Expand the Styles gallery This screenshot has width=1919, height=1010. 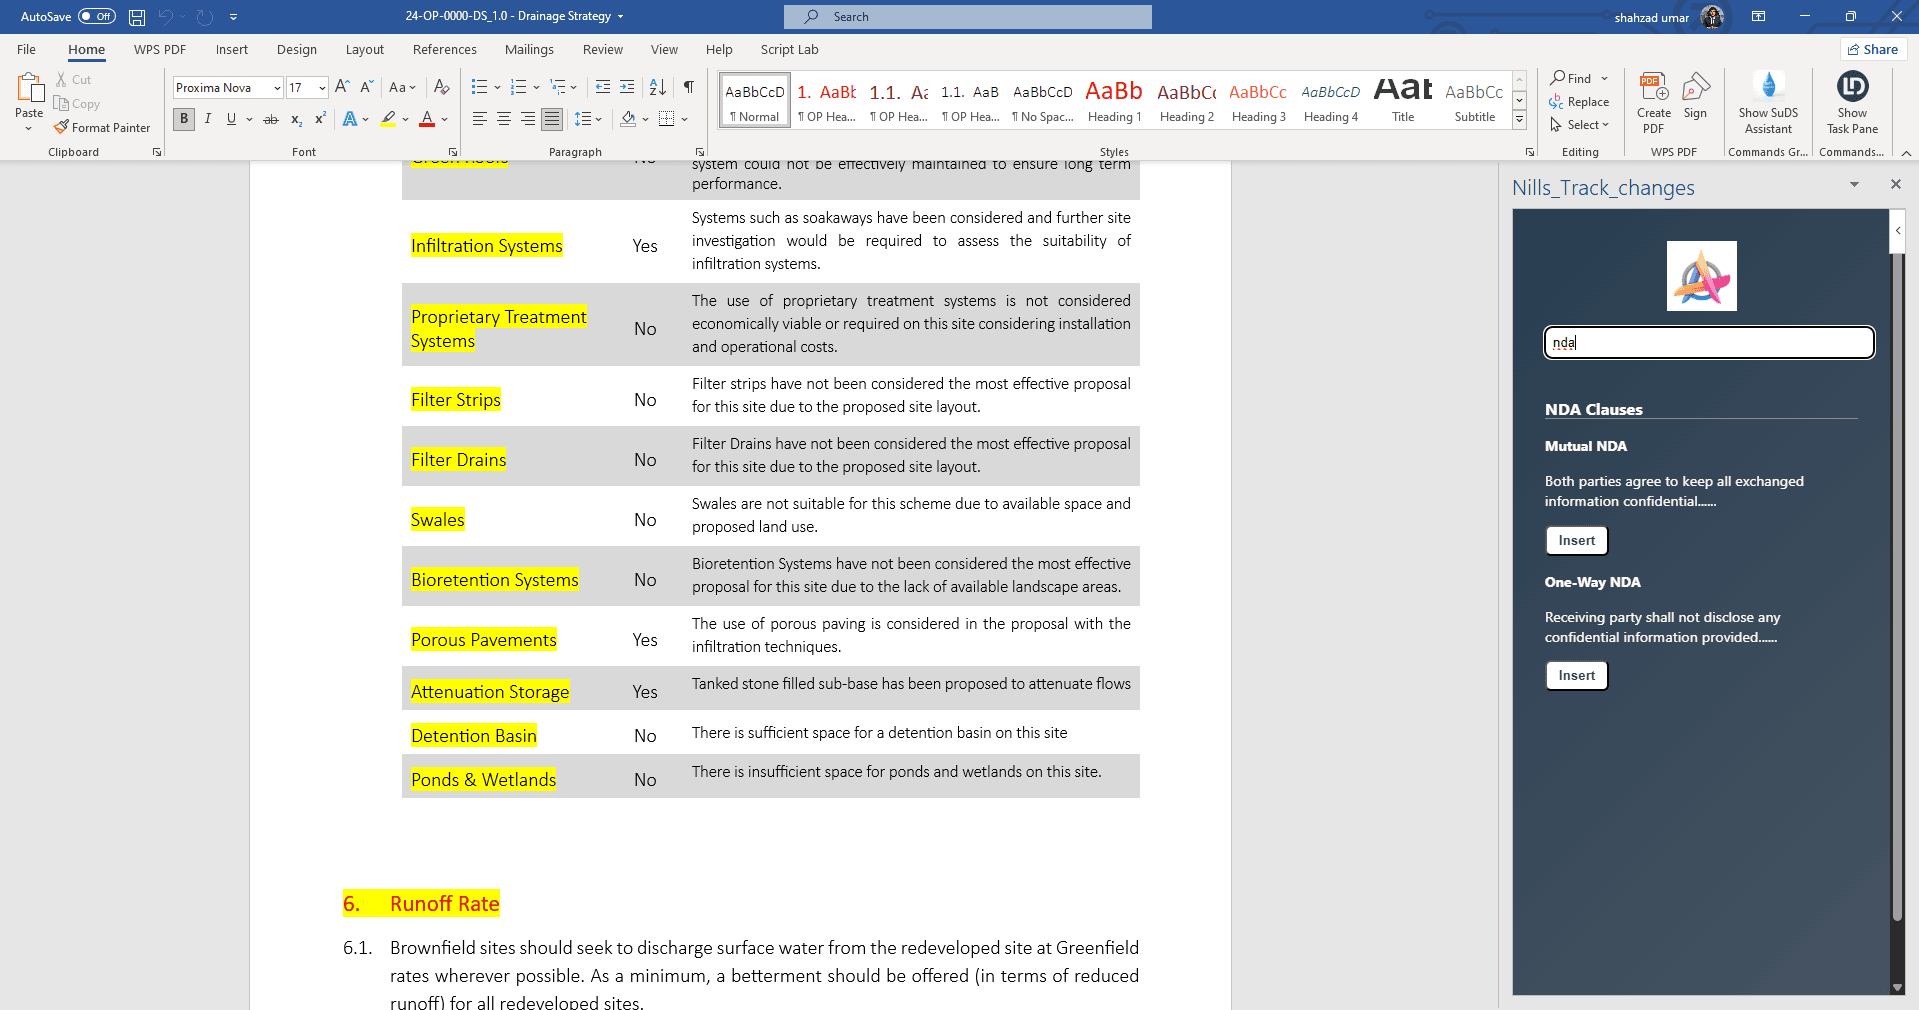click(1519, 120)
